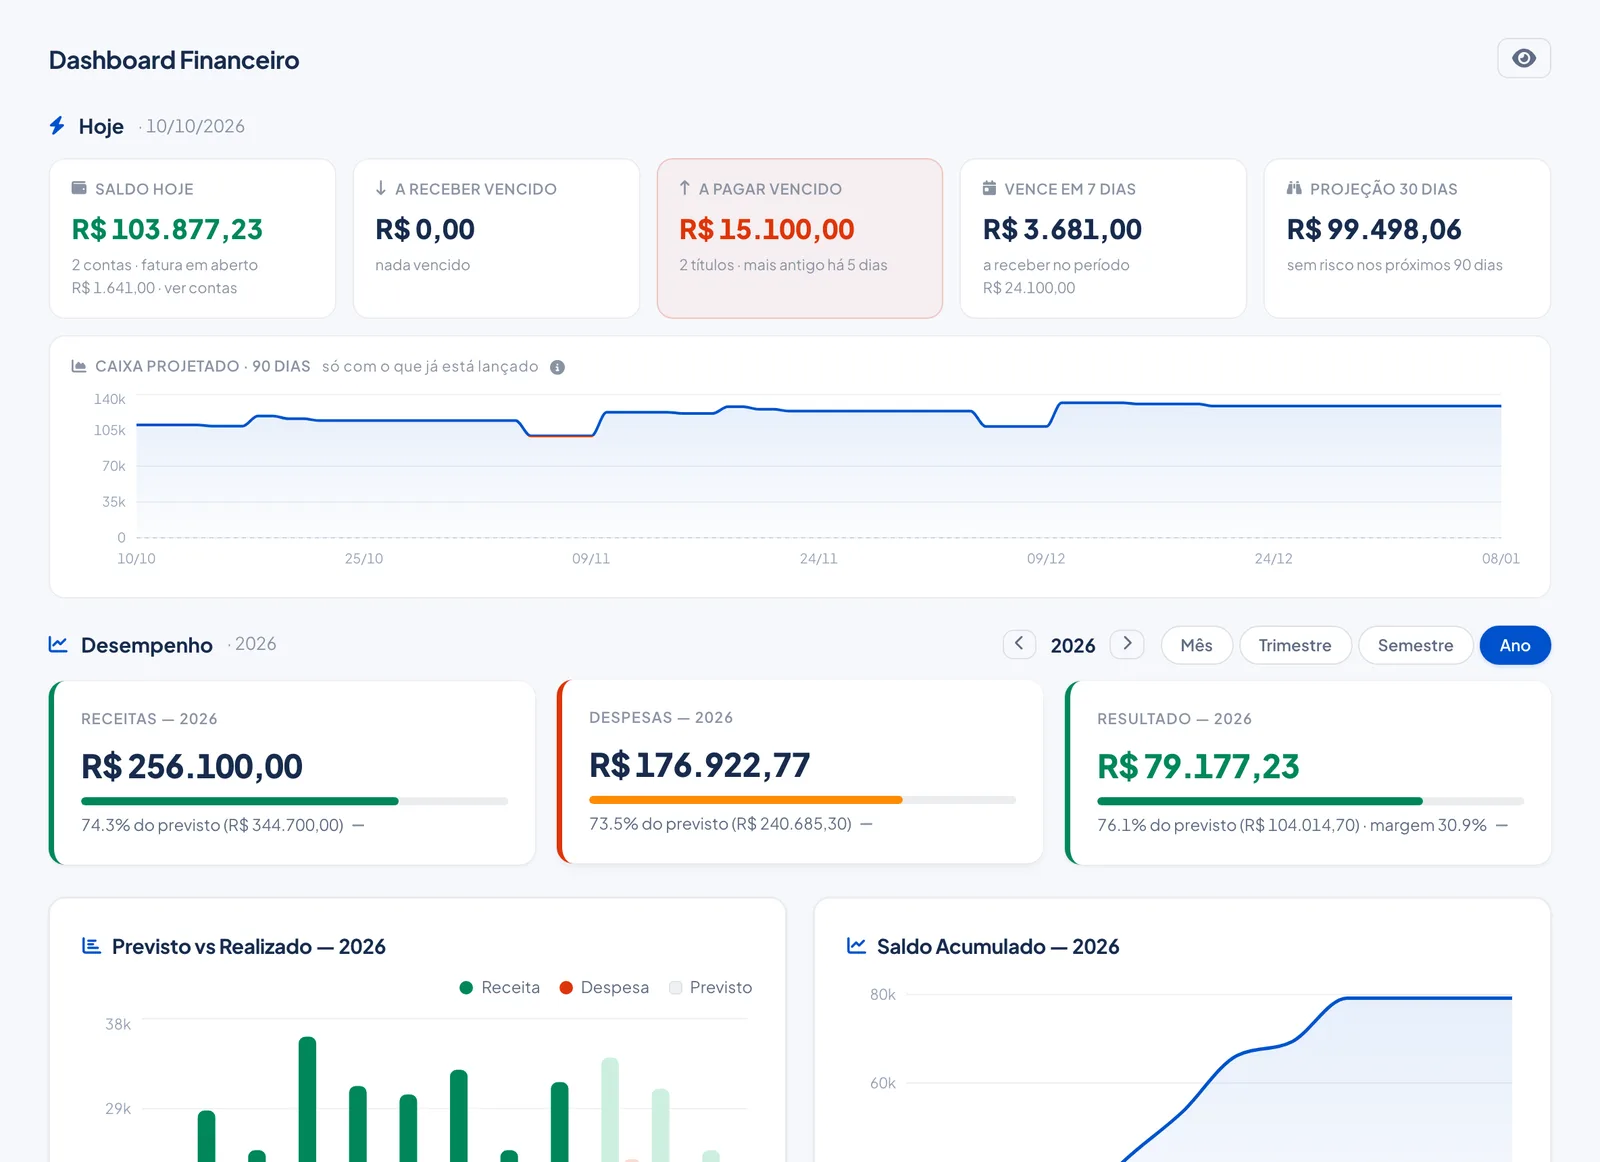Click the calendar icon on Vence em 7 Dias
Image resolution: width=1600 pixels, height=1162 pixels.
coord(989,188)
